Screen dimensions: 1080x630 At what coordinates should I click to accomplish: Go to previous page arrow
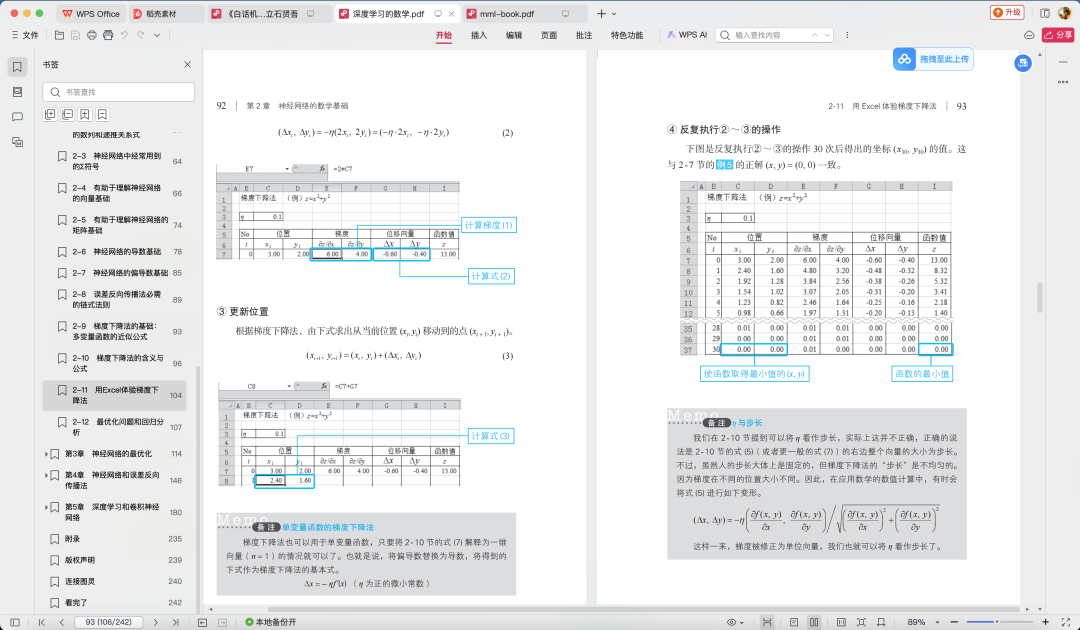tap(61, 622)
